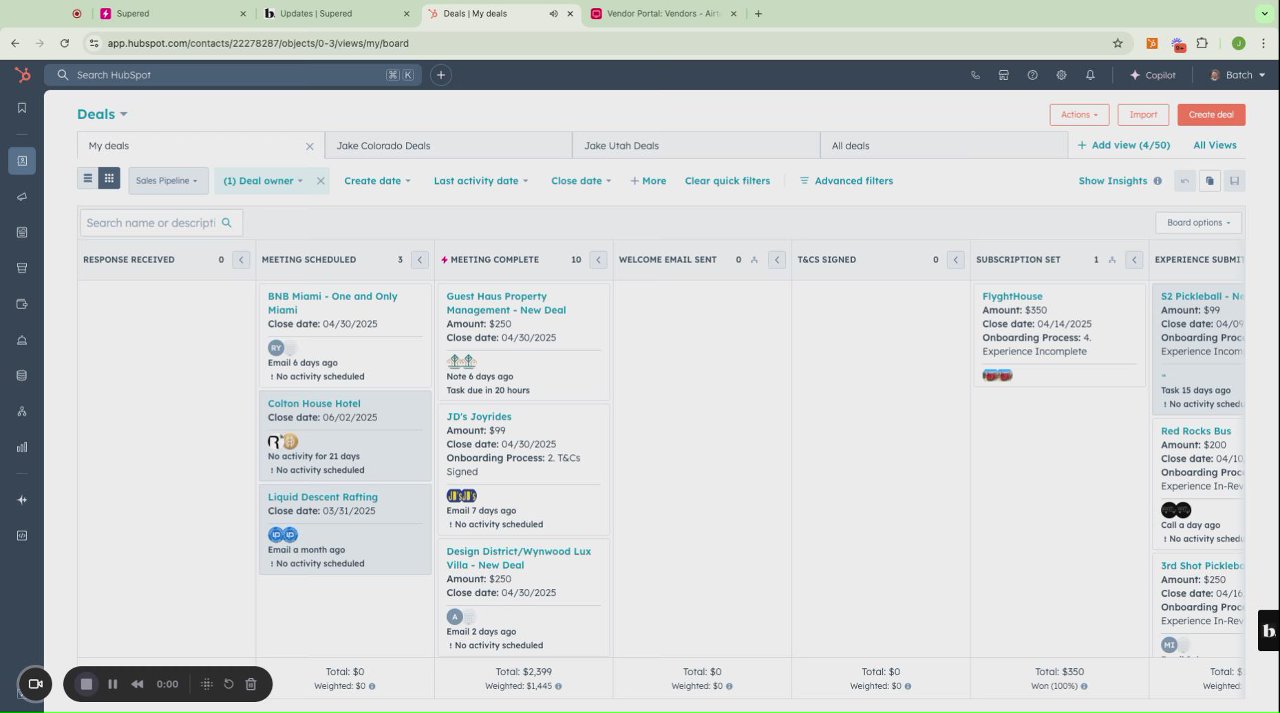The width and height of the screenshot is (1280, 713).
Task: Click Clear quick filters
Action: (x=727, y=181)
